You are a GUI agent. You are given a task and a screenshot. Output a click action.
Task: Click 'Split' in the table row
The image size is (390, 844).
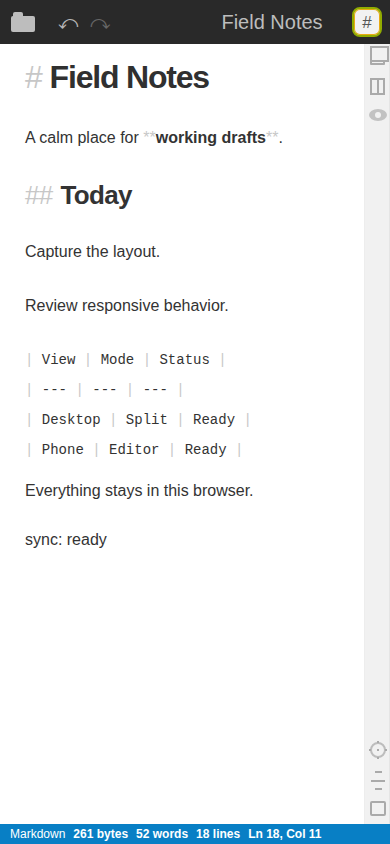point(147,420)
